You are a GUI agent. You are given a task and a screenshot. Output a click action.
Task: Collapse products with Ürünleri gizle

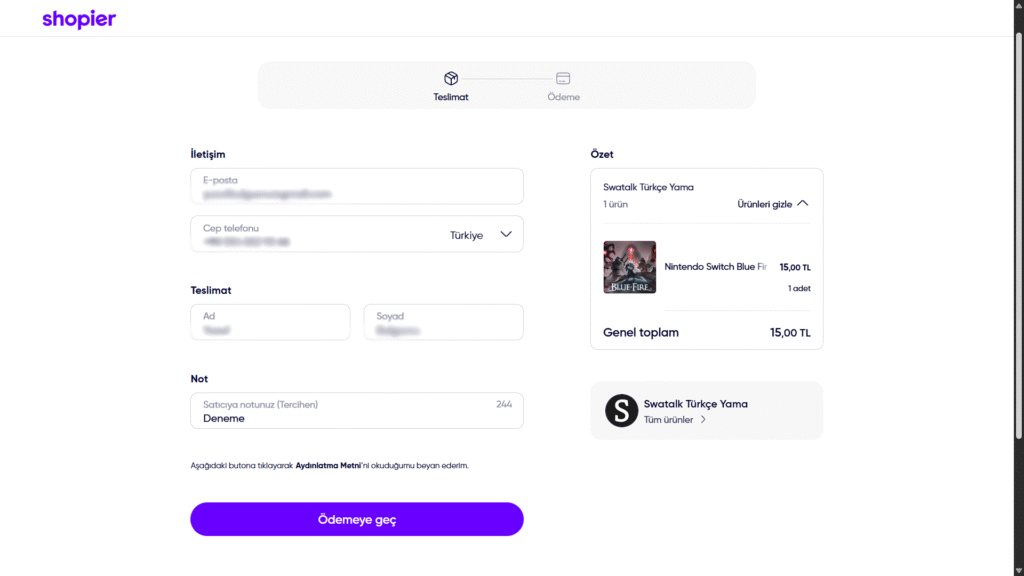coord(772,204)
